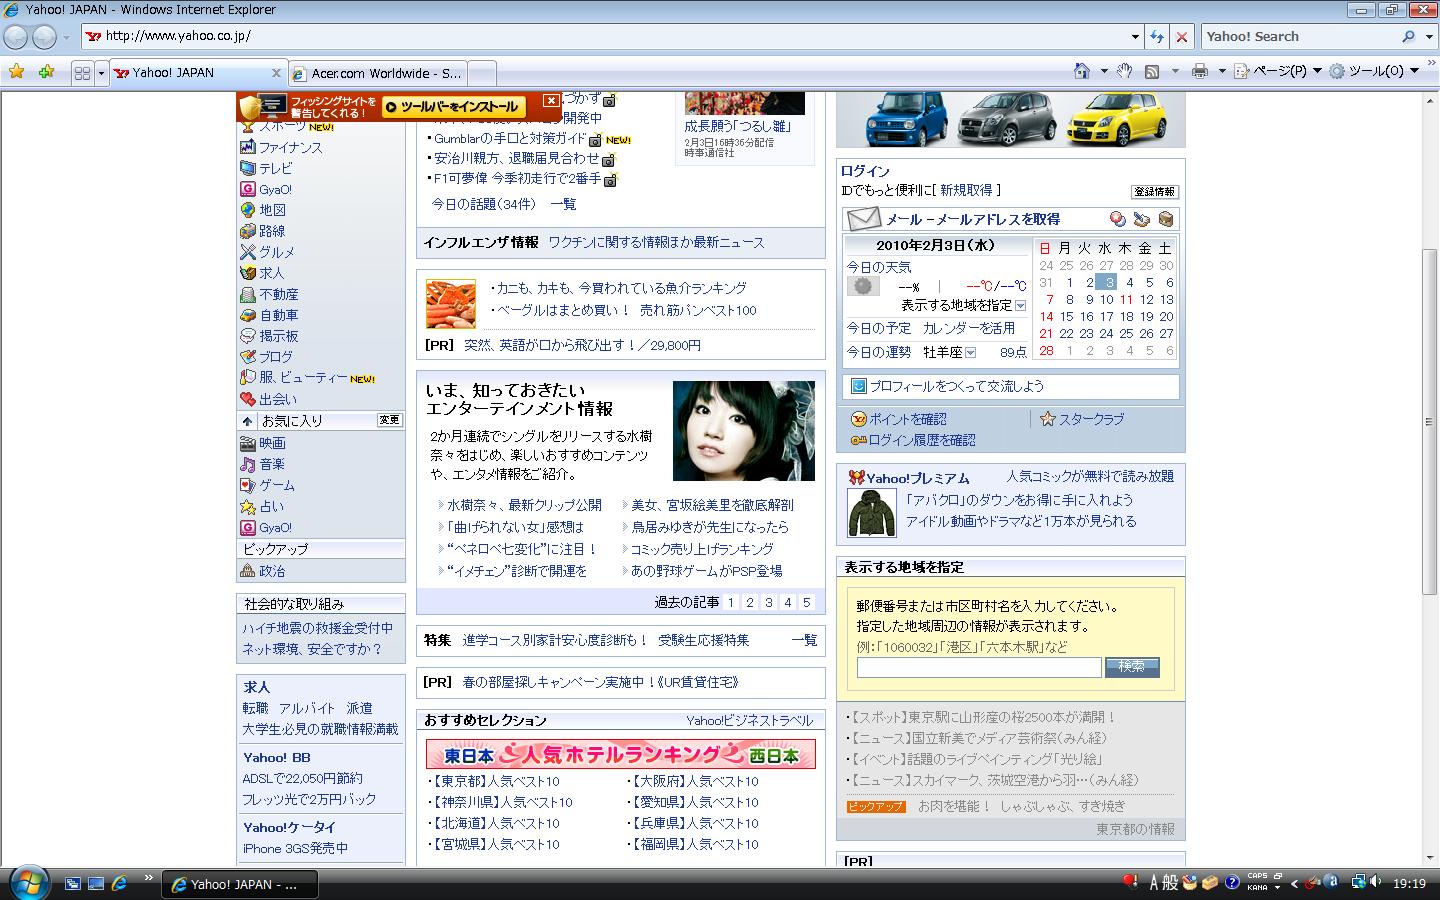
Task: Click the star club star icon
Action: click(1047, 419)
